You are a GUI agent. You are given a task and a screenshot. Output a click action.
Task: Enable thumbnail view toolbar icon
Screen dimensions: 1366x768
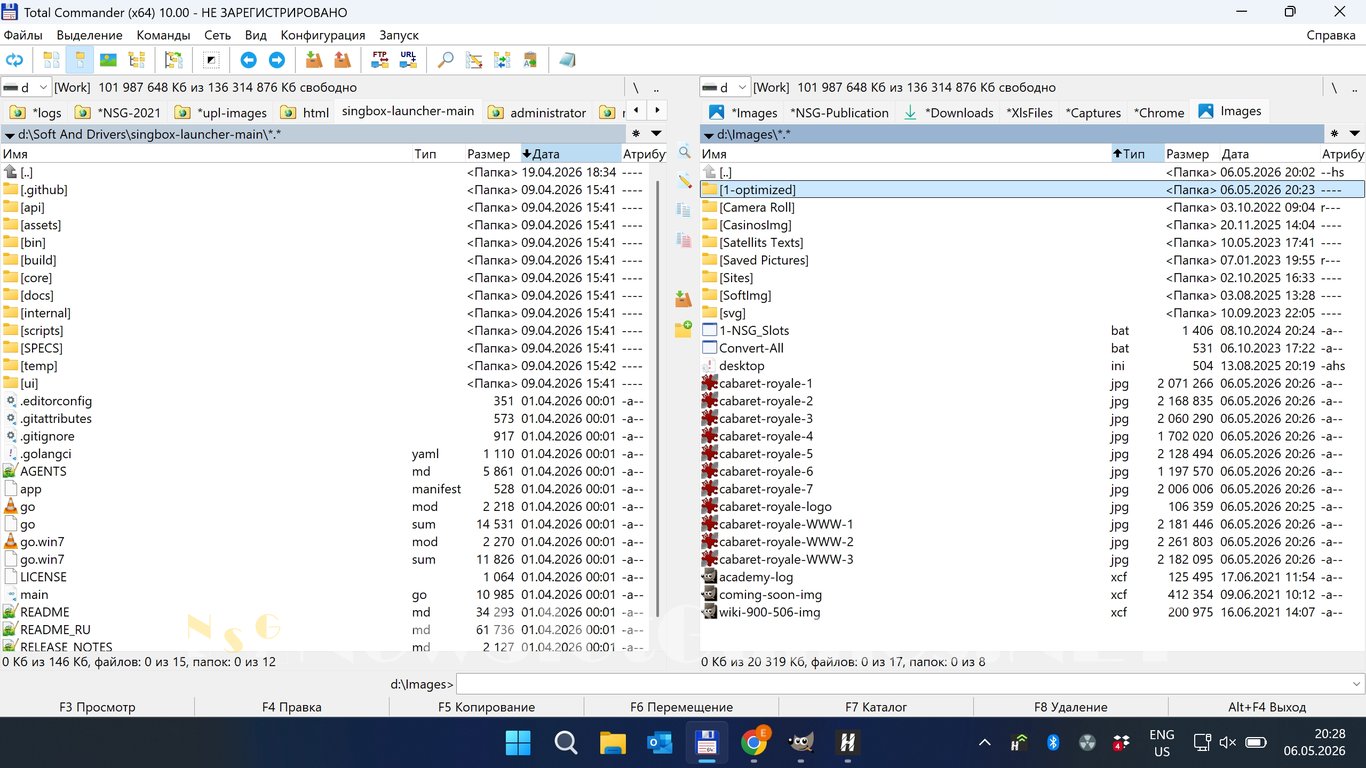[x=108, y=60]
